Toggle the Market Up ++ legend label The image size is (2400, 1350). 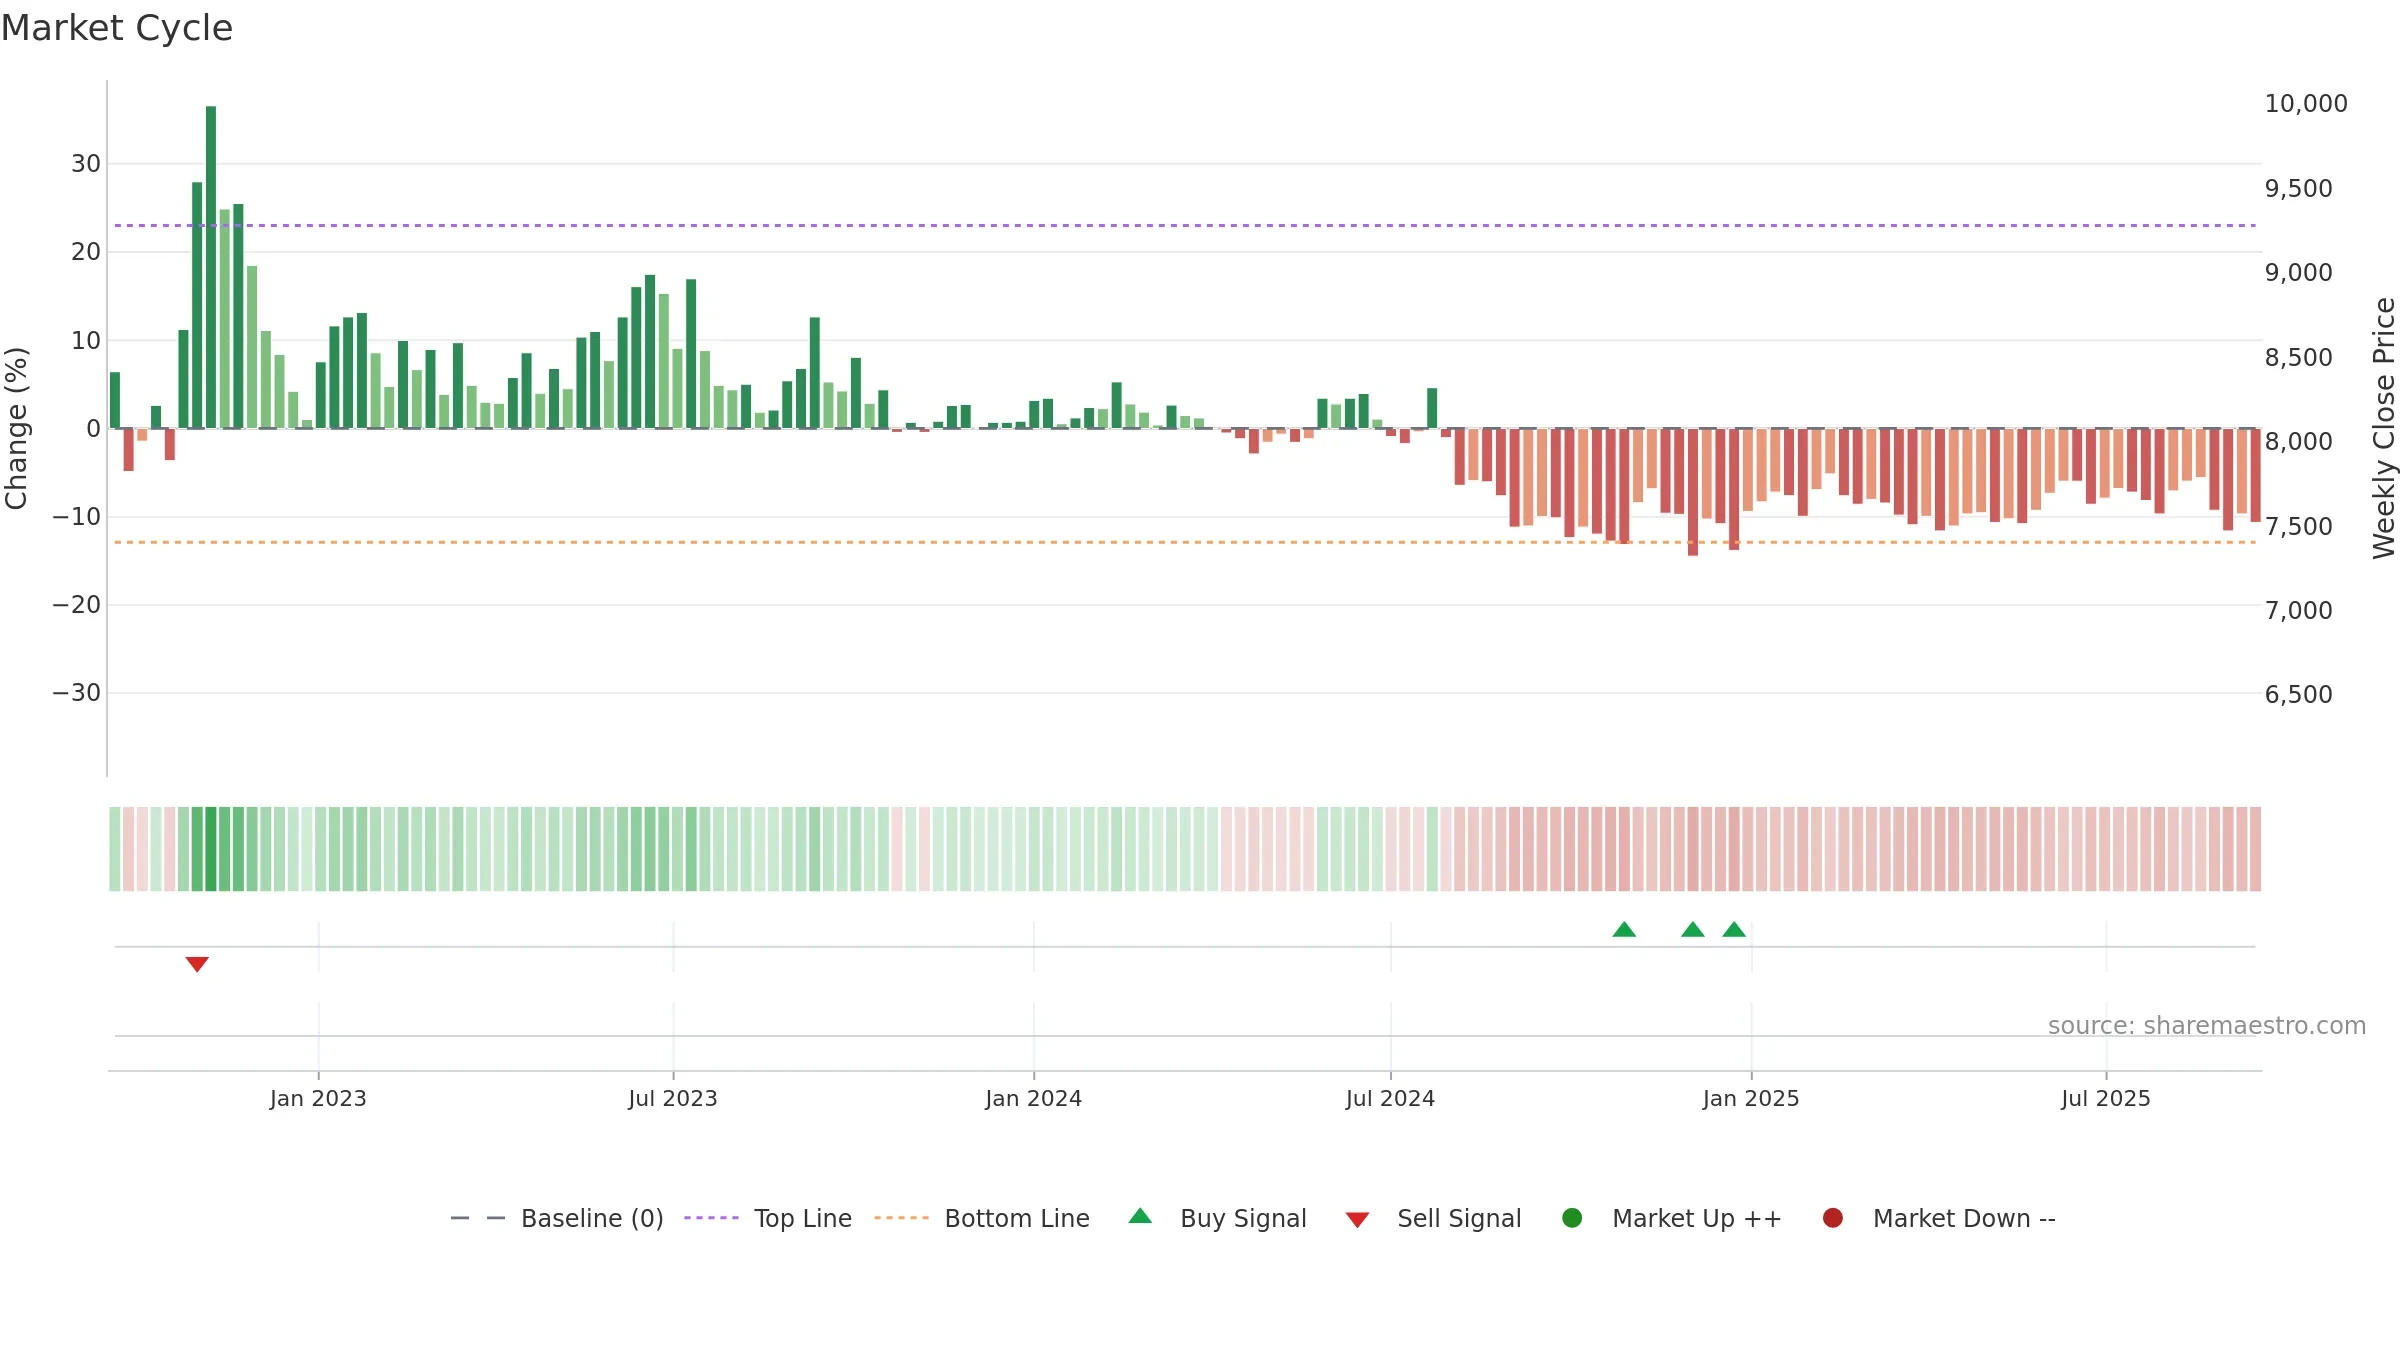tap(1697, 1219)
